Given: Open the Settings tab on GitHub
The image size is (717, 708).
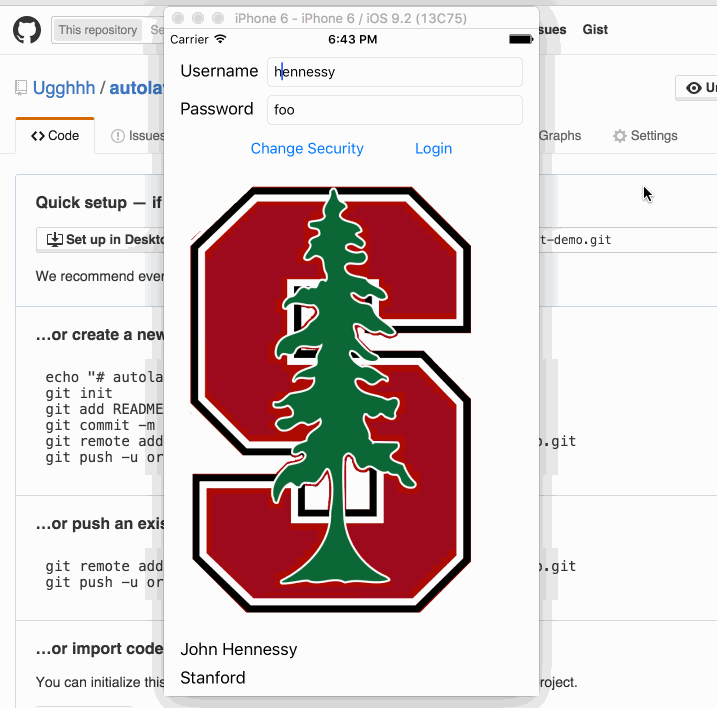Looking at the screenshot, I should click(645, 136).
